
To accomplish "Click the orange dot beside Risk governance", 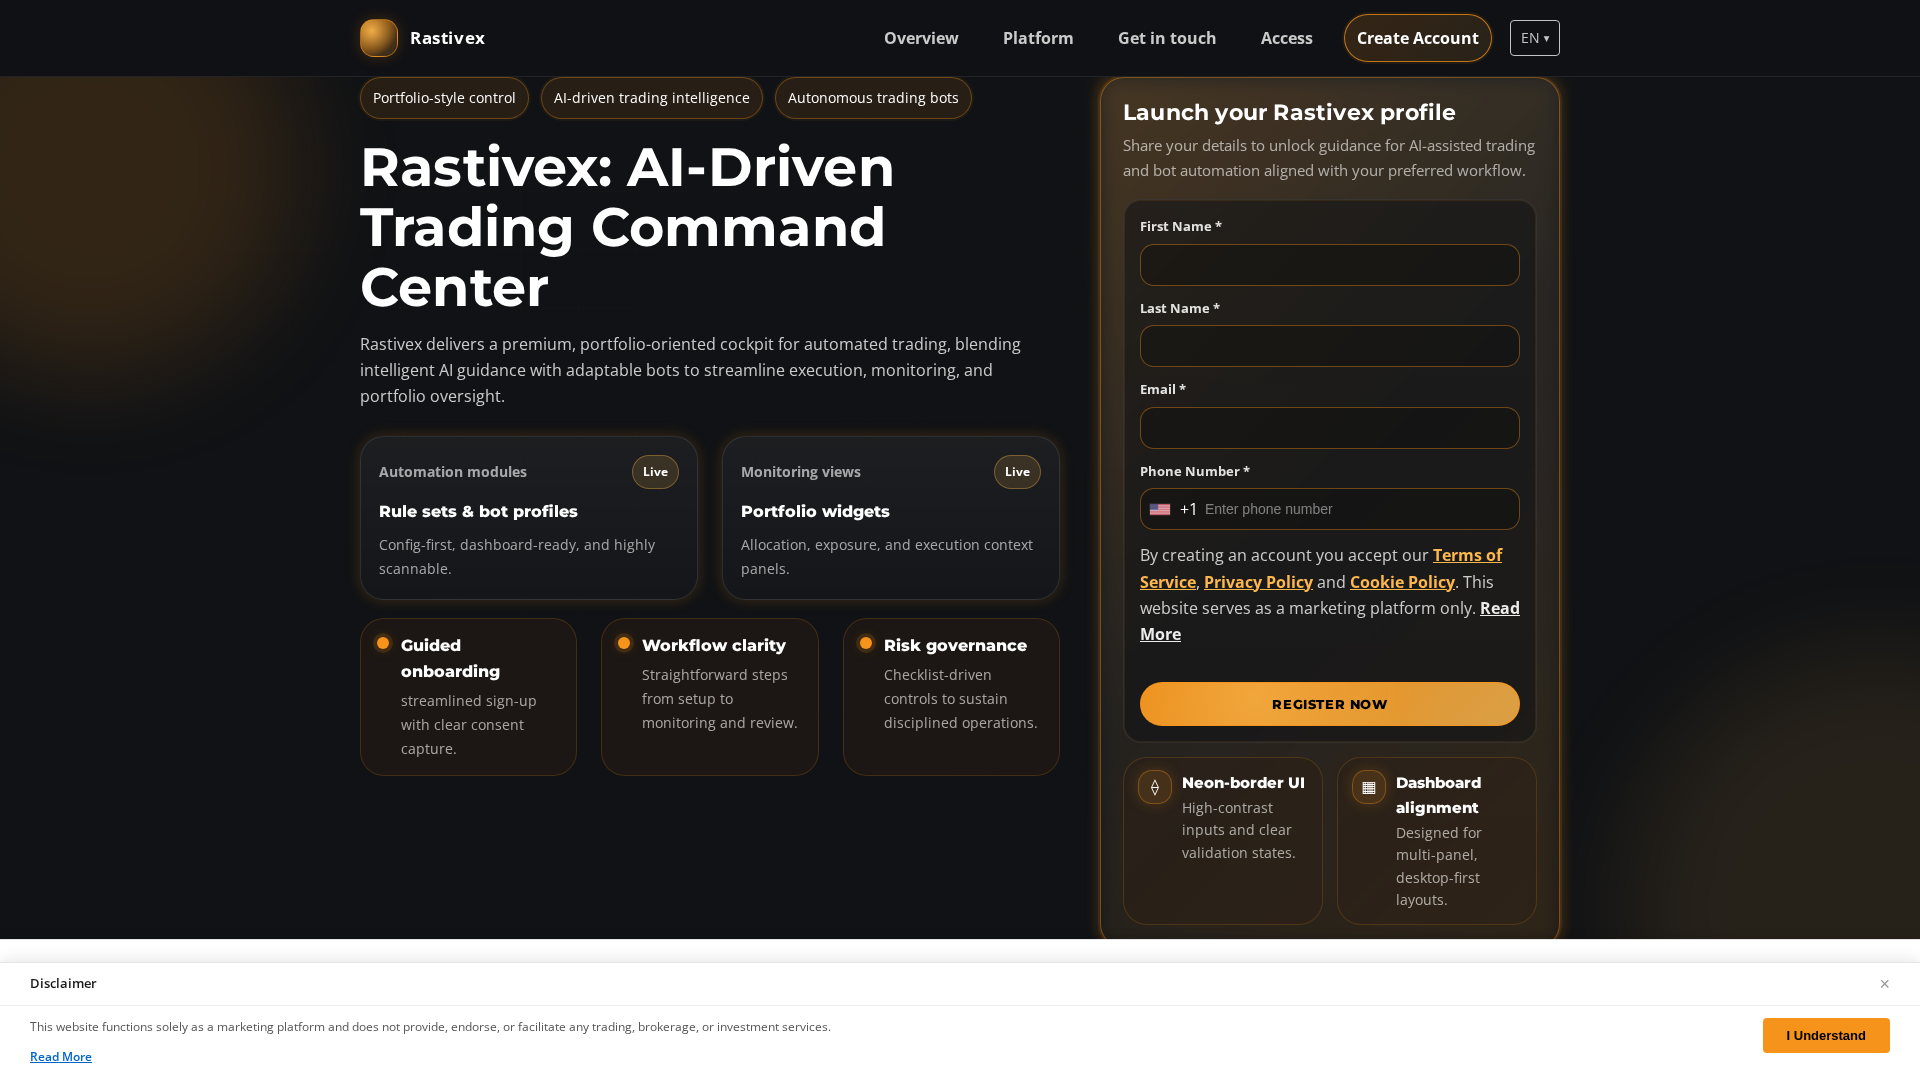I will (x=866, y=643).
